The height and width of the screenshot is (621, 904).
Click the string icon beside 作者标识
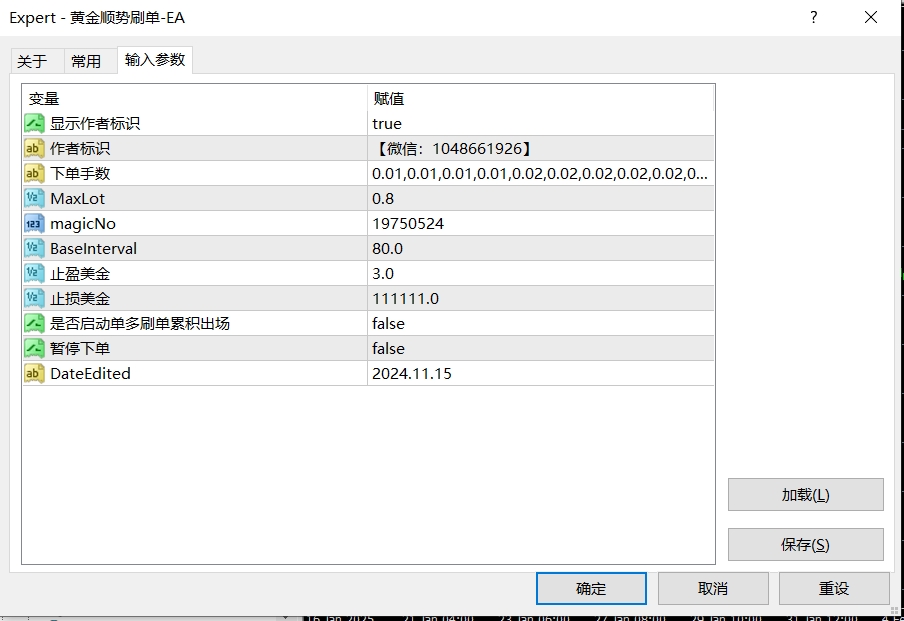pos(34,149)
